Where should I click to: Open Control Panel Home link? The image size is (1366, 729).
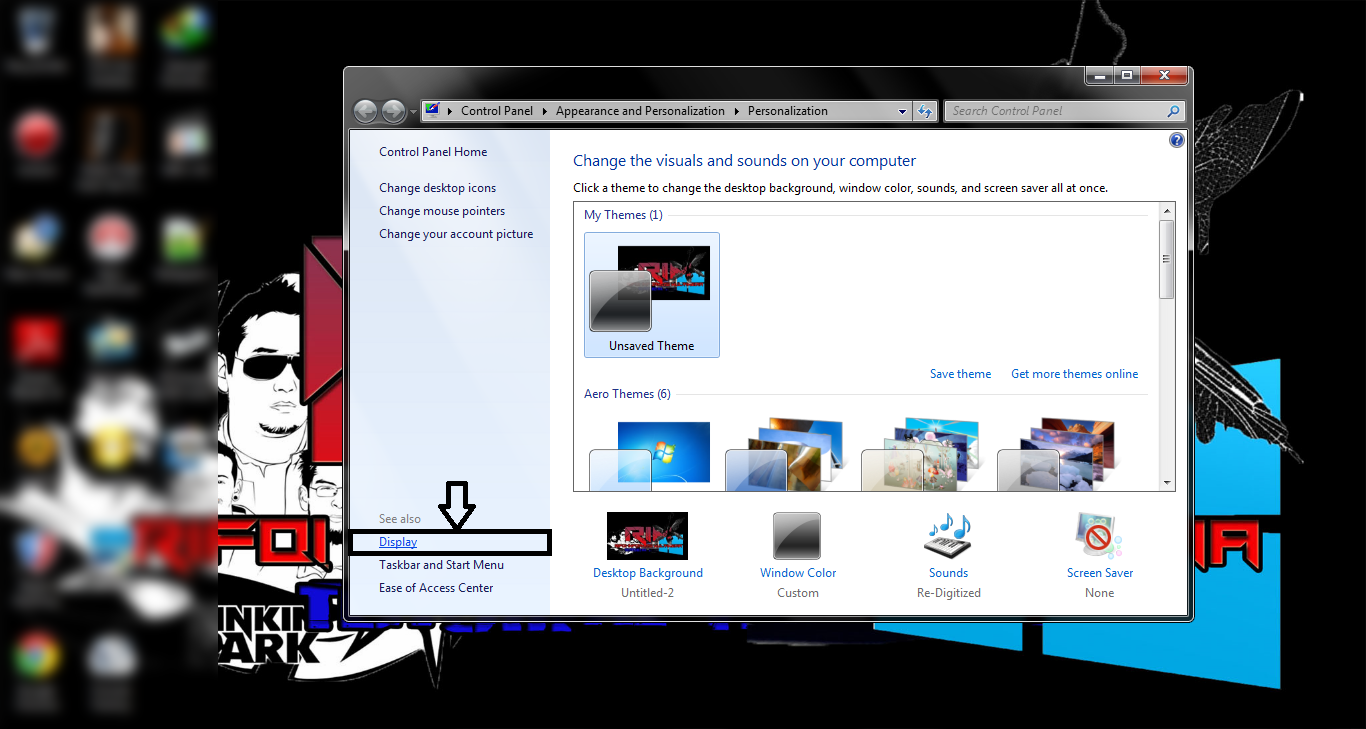(x=433, y=152)
